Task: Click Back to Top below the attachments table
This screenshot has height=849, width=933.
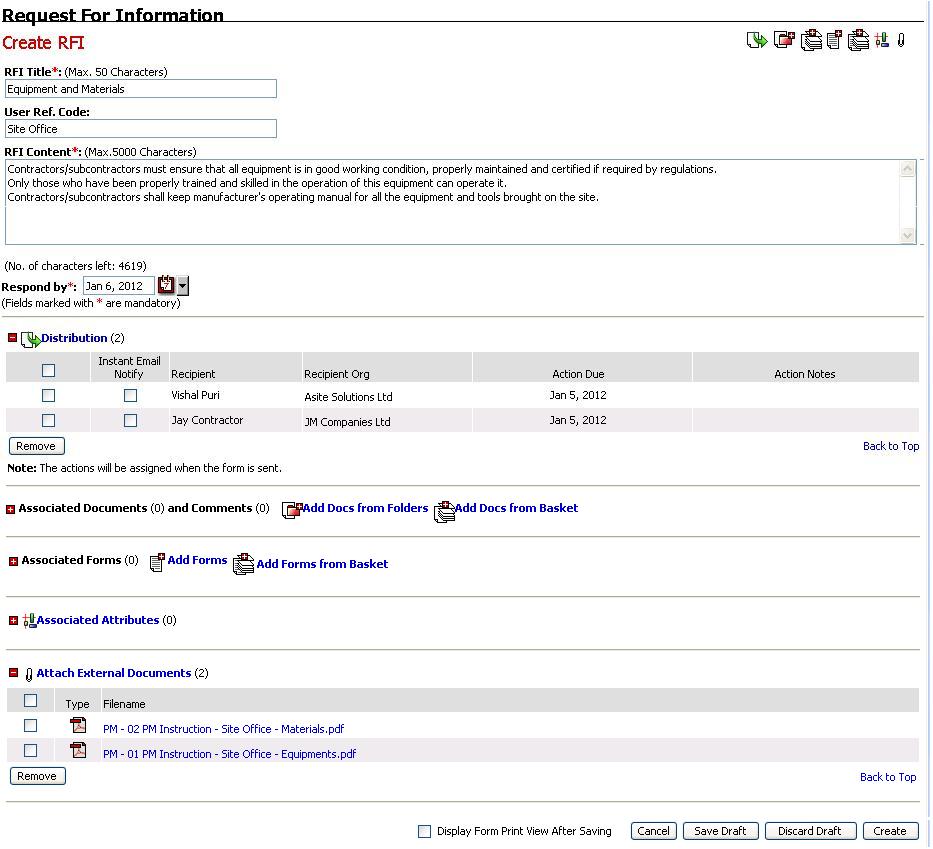Action: pos(888,777)
